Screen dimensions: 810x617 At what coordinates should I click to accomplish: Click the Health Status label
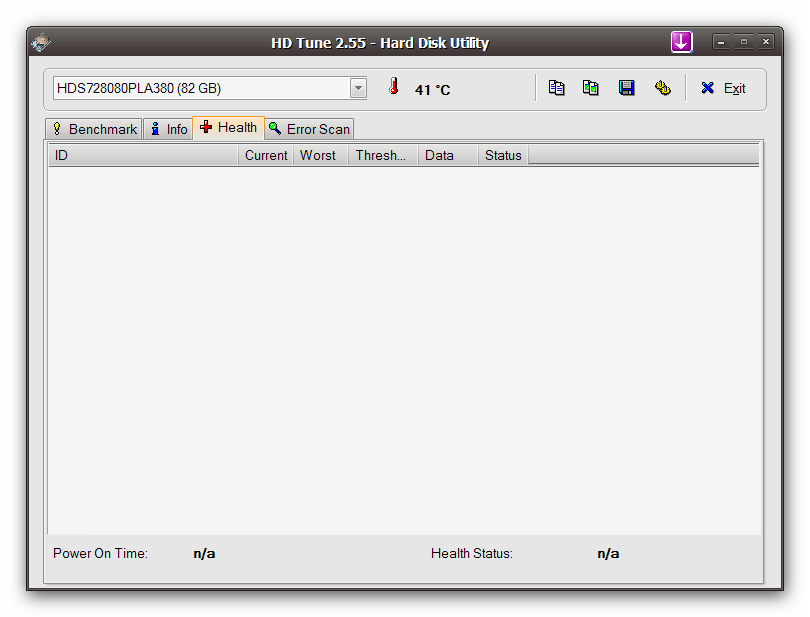click(x=472, y=553)
